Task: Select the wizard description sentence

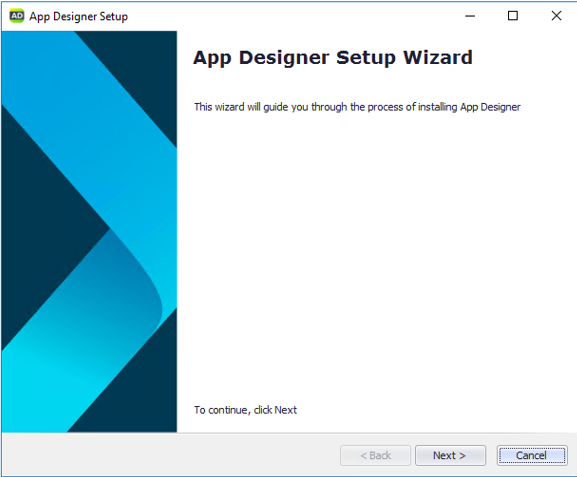Action: [357, 107]
